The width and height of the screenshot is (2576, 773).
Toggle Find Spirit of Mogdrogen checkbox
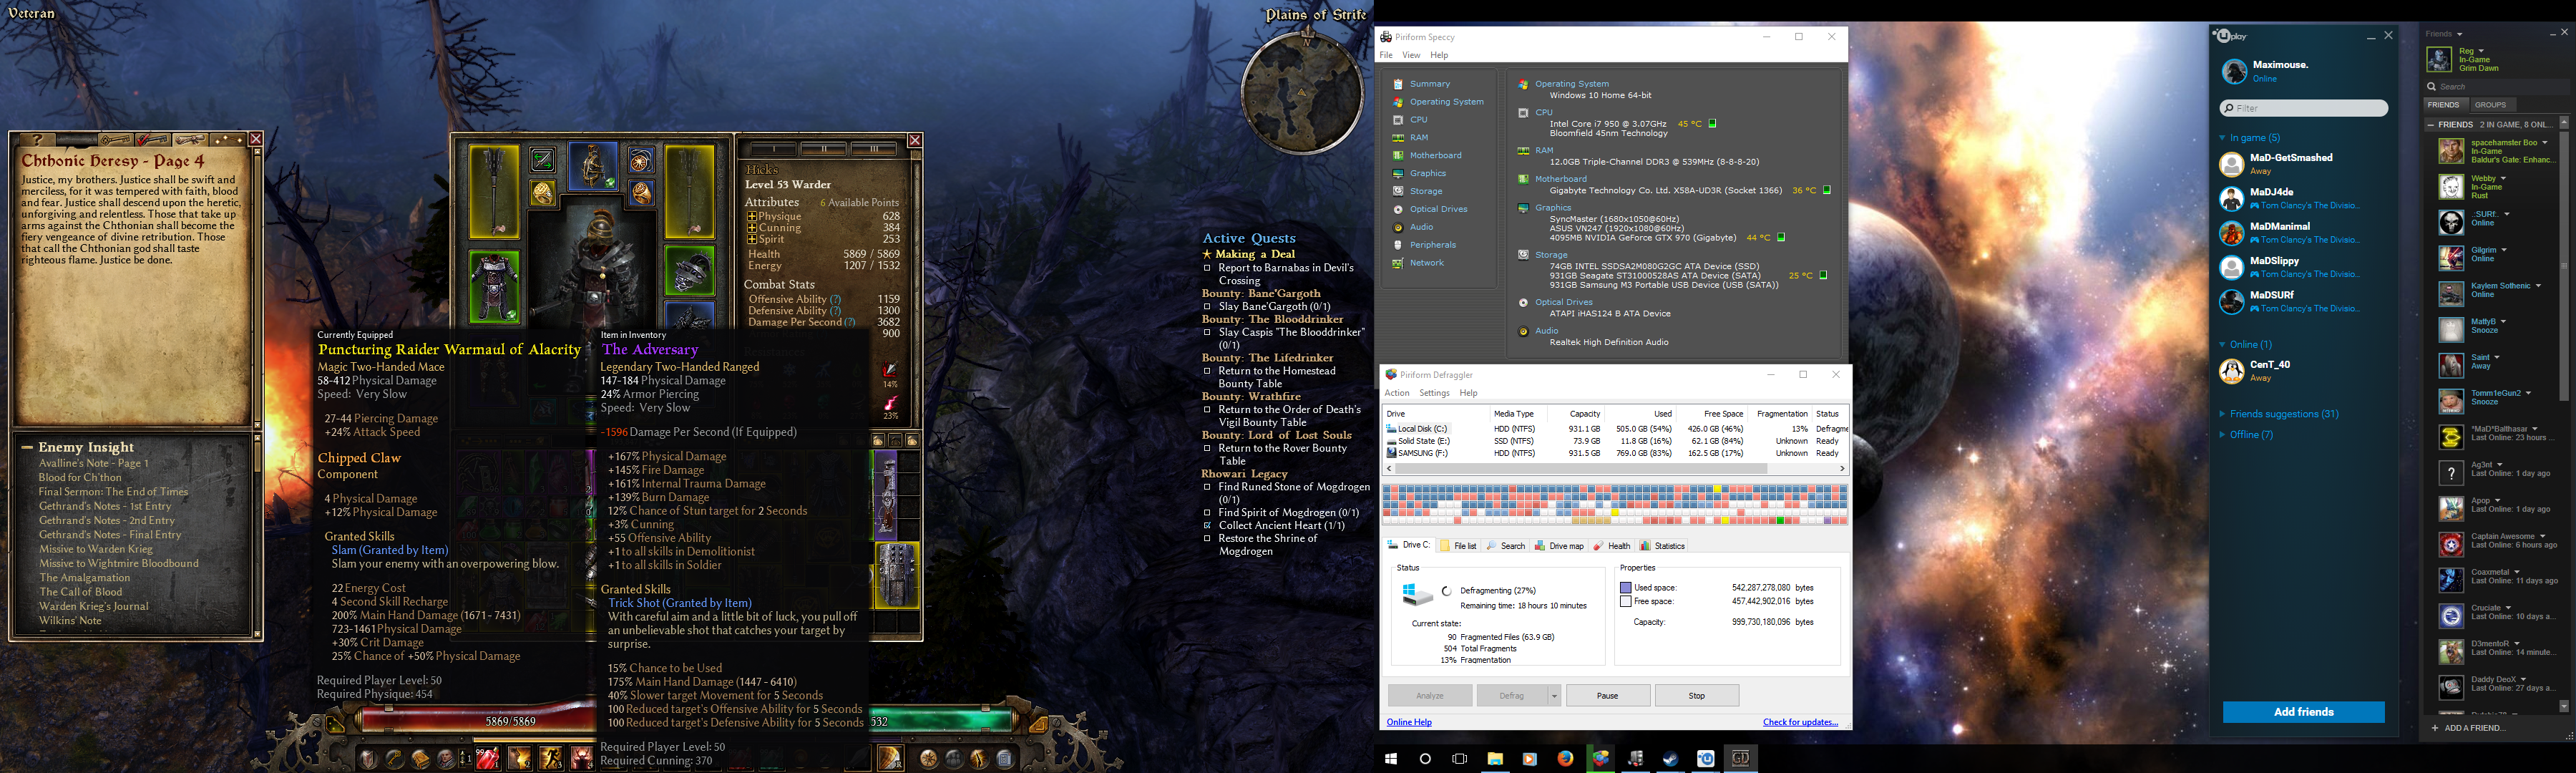pos(1207,513)
